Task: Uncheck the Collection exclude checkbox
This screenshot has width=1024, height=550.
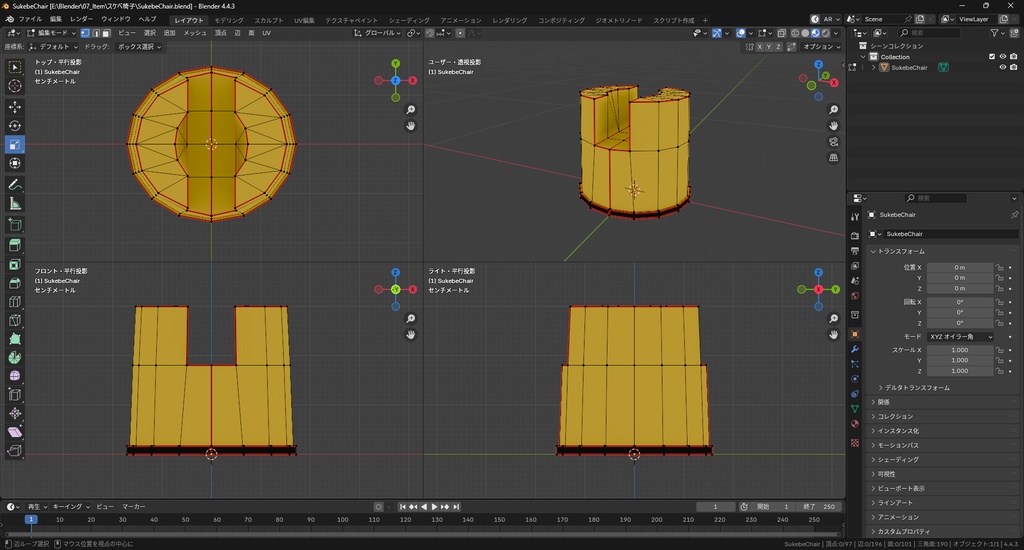Action: (x=992, y=57)
